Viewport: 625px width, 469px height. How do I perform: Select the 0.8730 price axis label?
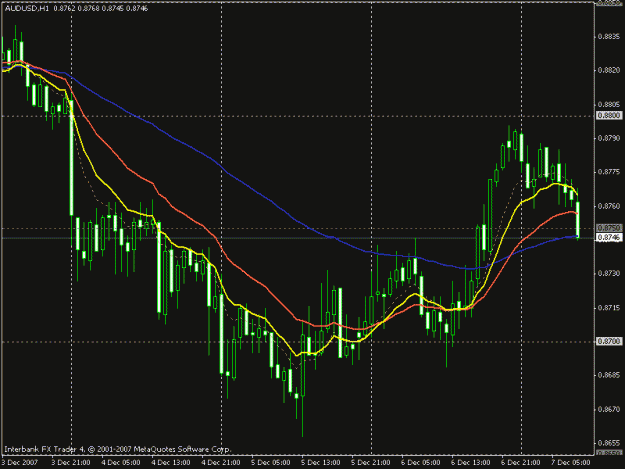(609, 274)
